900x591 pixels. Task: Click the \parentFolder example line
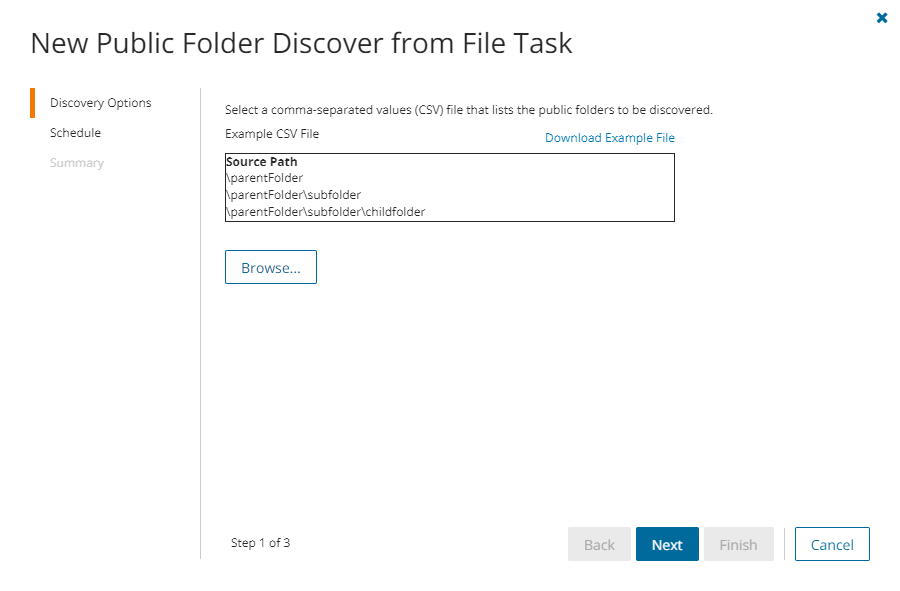(265, 178)
